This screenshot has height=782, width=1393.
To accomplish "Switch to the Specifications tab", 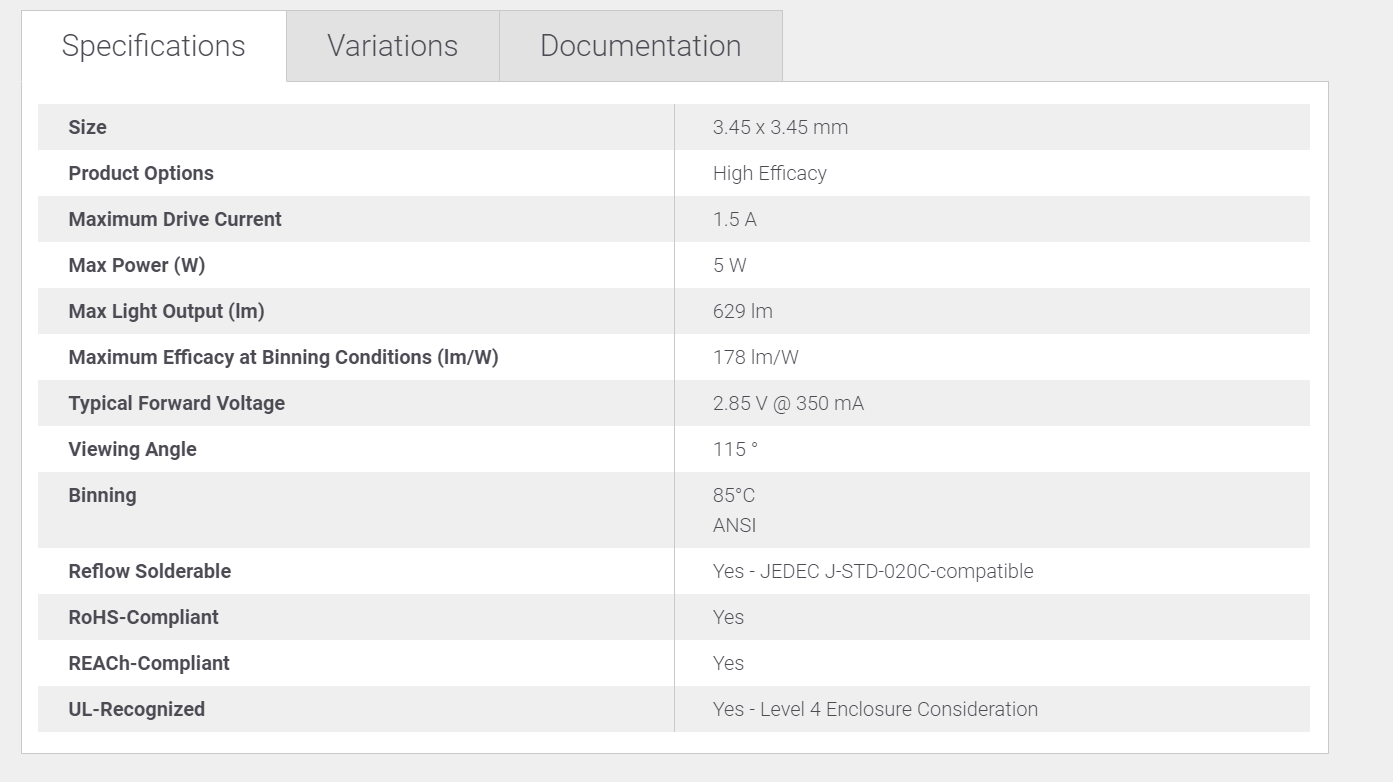I will click(154, 46).
